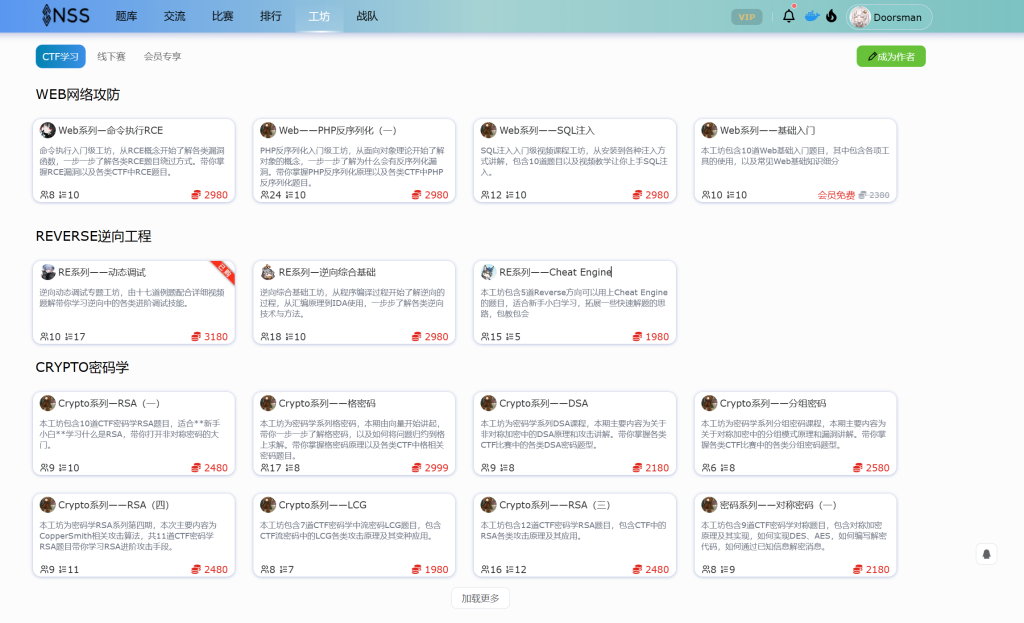The height and width of the screenshot is (623, 1024).
Task: Open the Web系列——SQL注入 workshop
Action: click(574, 160)
